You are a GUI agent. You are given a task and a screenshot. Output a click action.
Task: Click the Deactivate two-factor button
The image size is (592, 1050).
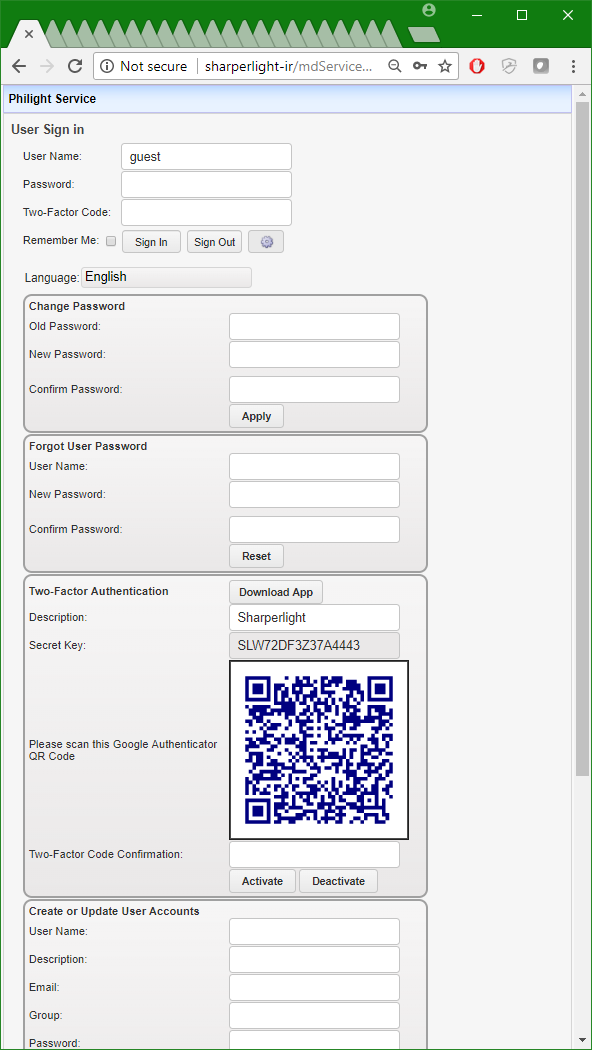click(338, 881)
